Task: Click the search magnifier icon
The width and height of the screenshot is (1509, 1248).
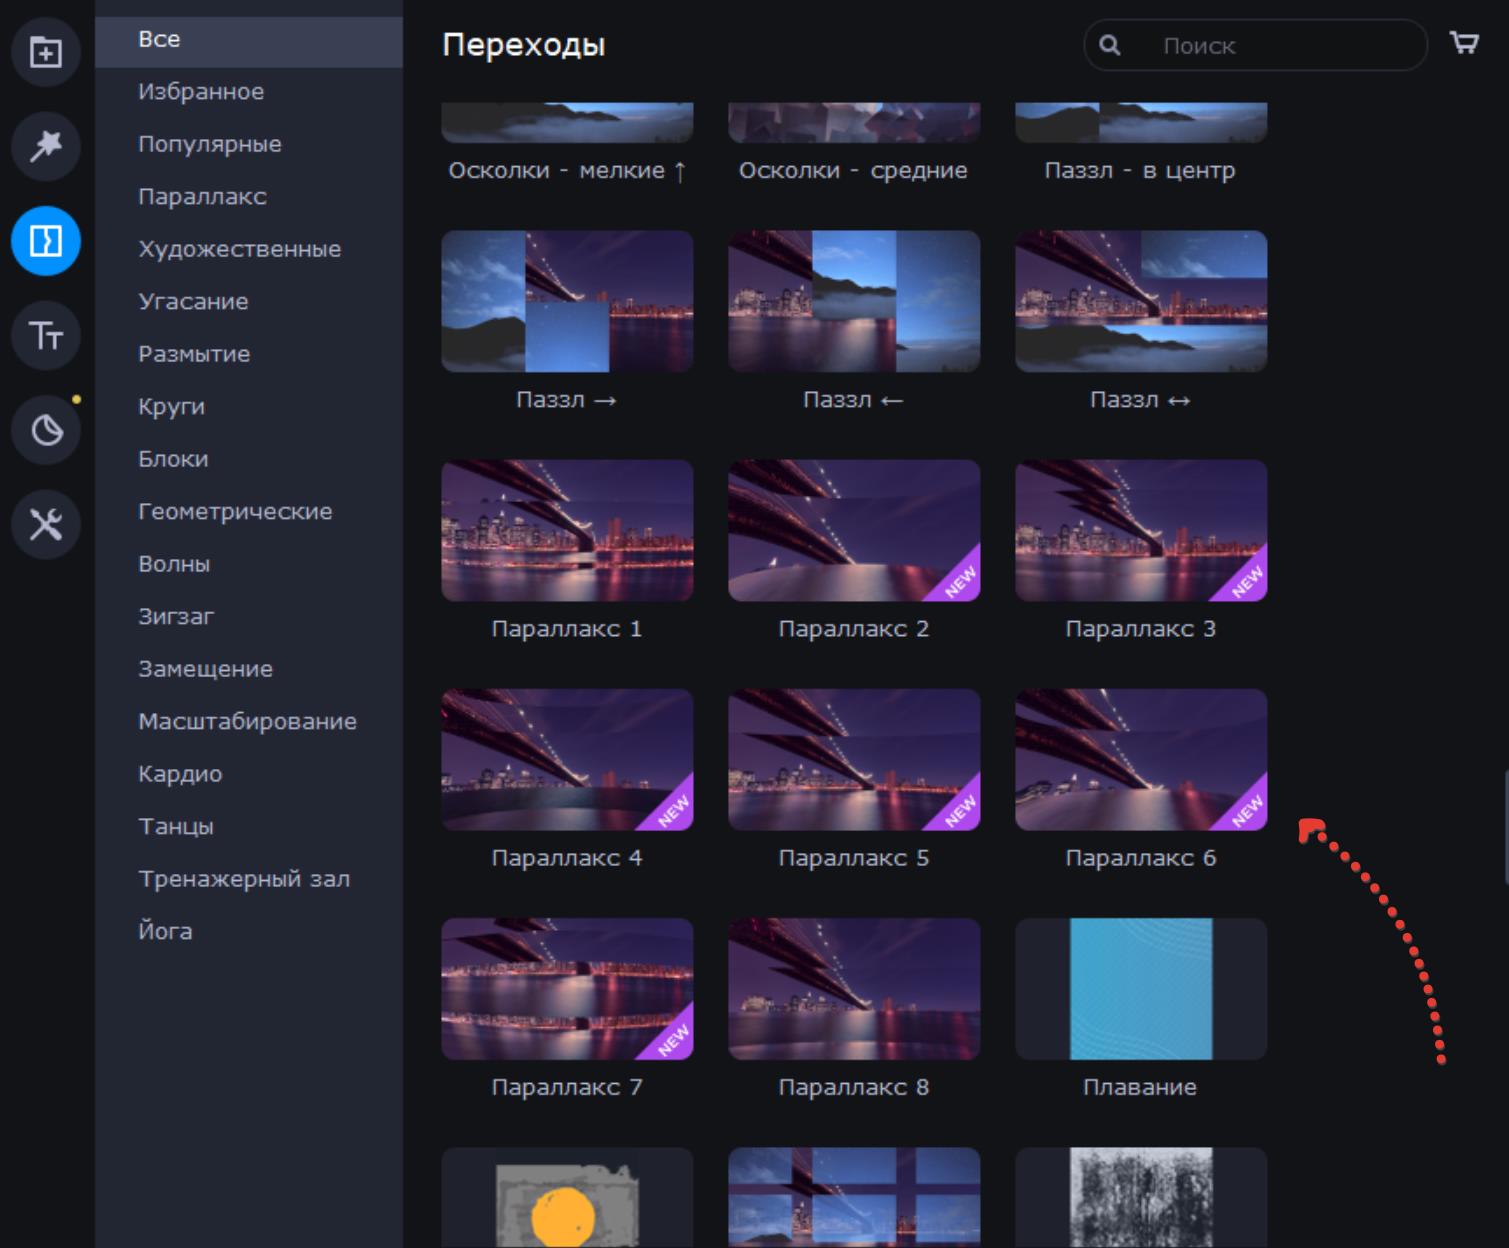Action: coord(1110,45)
